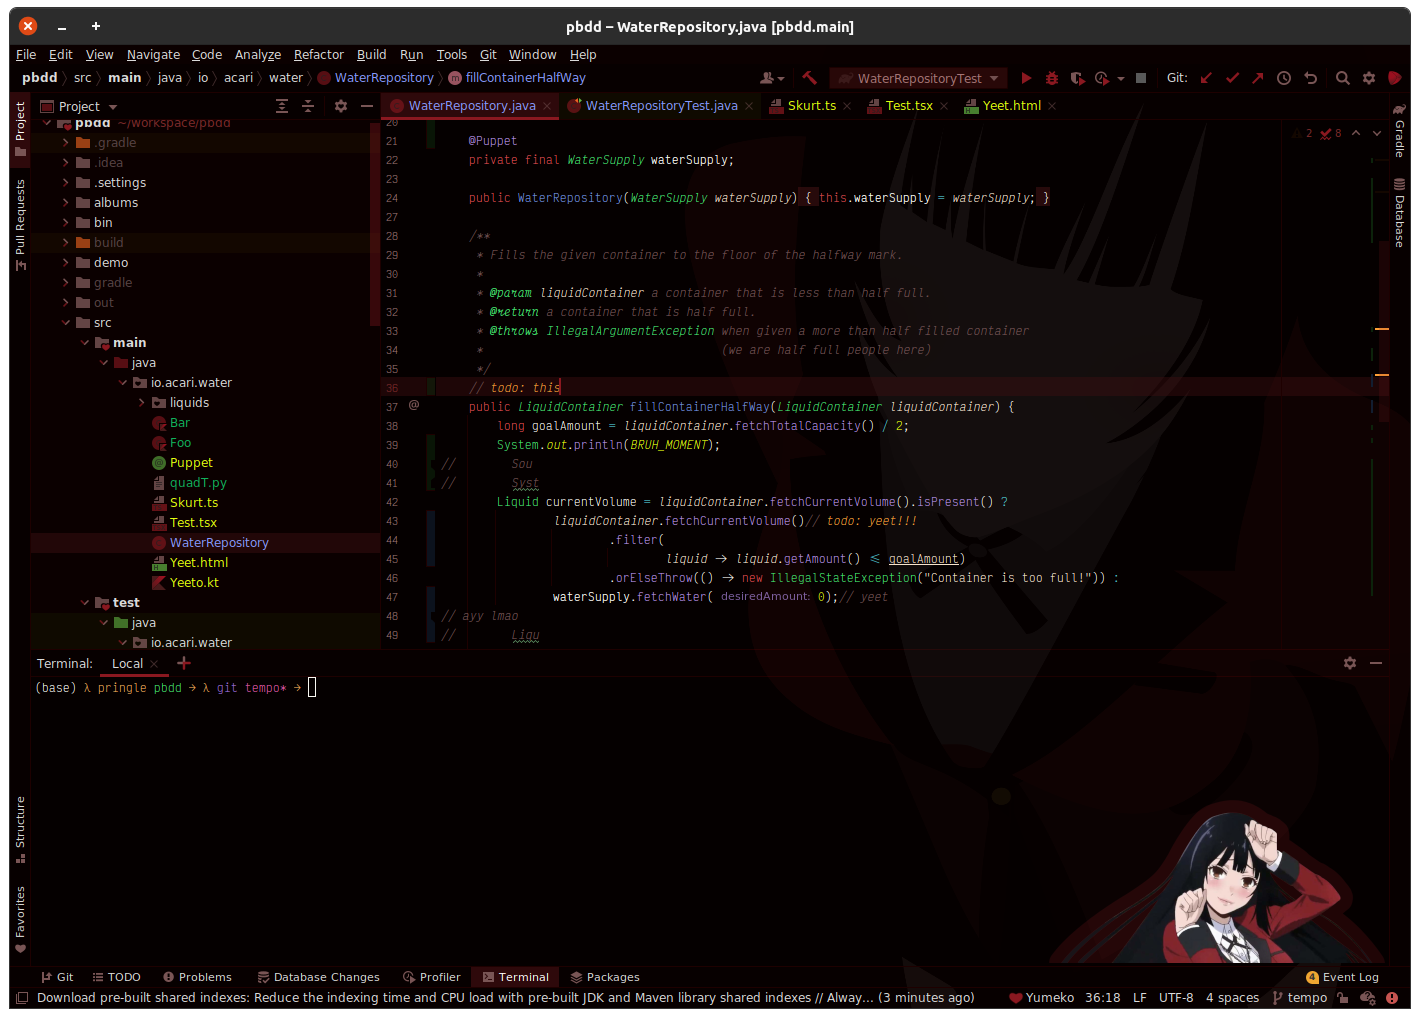Update project with the Git pull icon
The width and height of the screenshot is (1420, 1018).
pos(1205,78)
